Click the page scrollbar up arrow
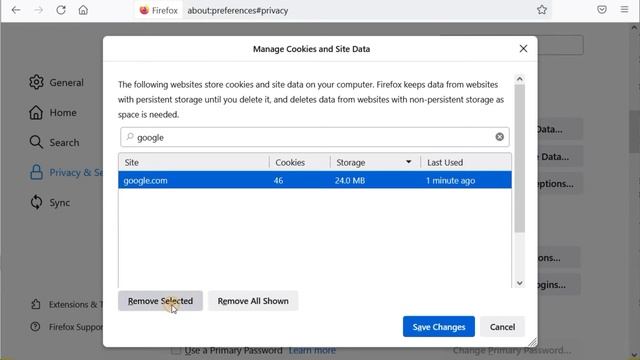This screenshot has height=360, width=640. coord(634,28)
